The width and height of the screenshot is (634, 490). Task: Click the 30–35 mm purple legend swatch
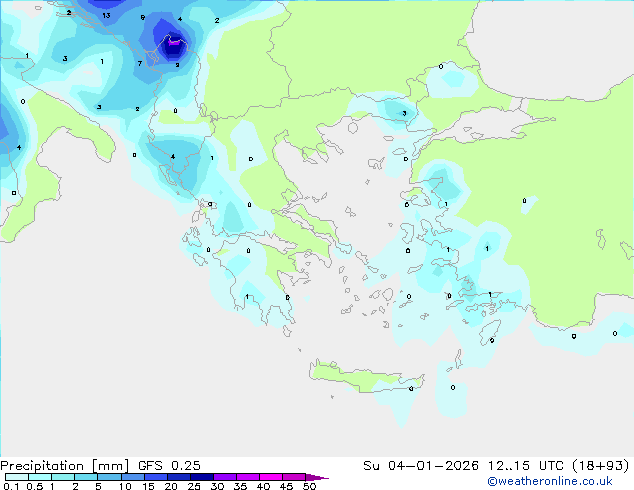pyautogui.click(x=224, y=477)
